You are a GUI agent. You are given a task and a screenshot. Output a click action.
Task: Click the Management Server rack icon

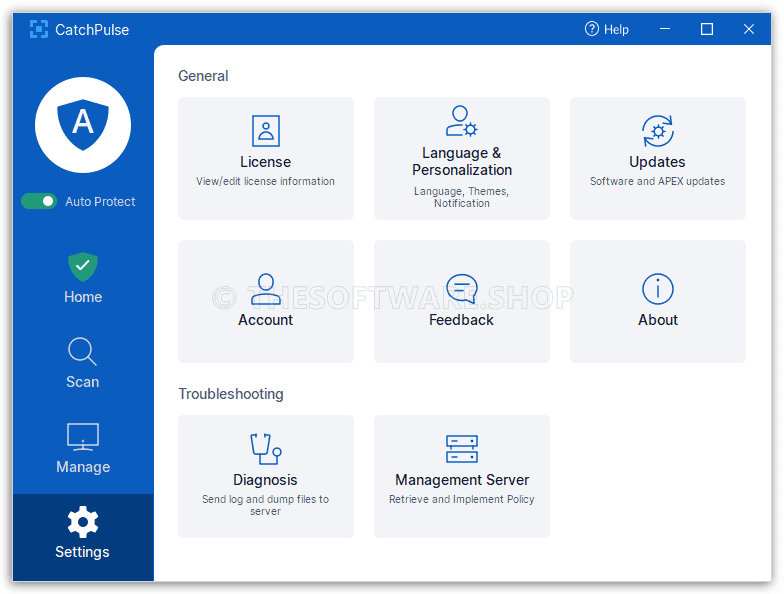(x=462, y=448)
